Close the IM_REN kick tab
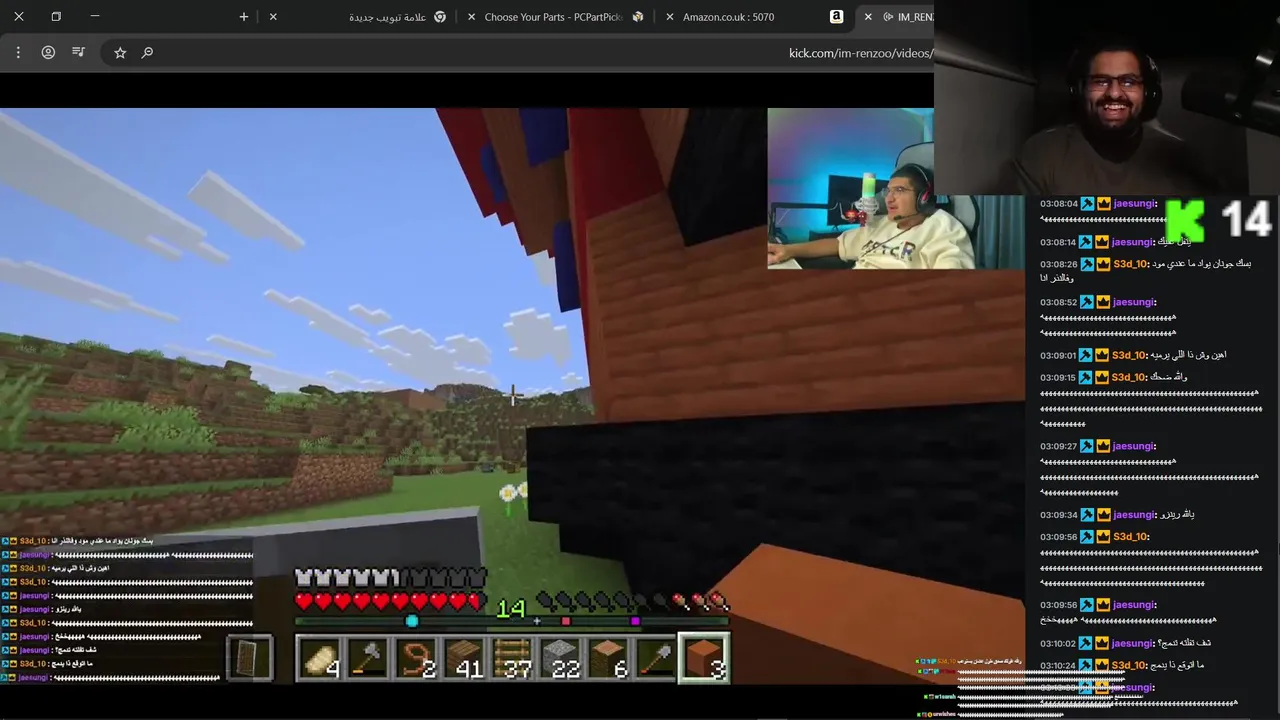Screen dimensions: 1280x720 (x=868, y=17)
